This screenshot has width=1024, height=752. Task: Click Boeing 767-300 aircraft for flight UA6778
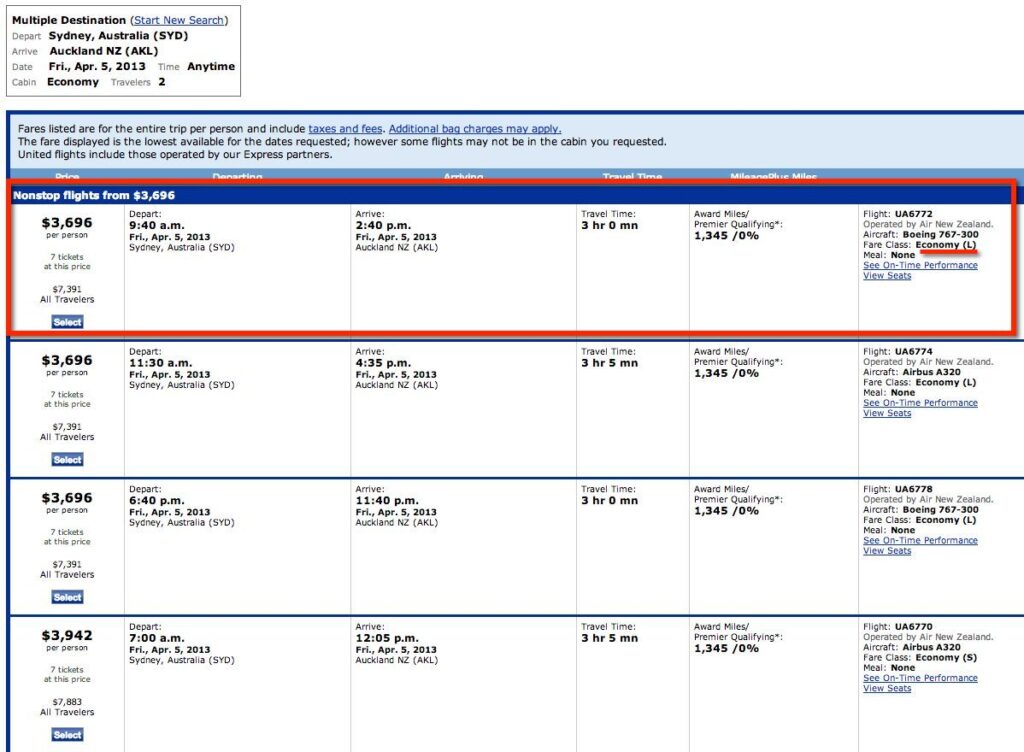tap(940, 509)
